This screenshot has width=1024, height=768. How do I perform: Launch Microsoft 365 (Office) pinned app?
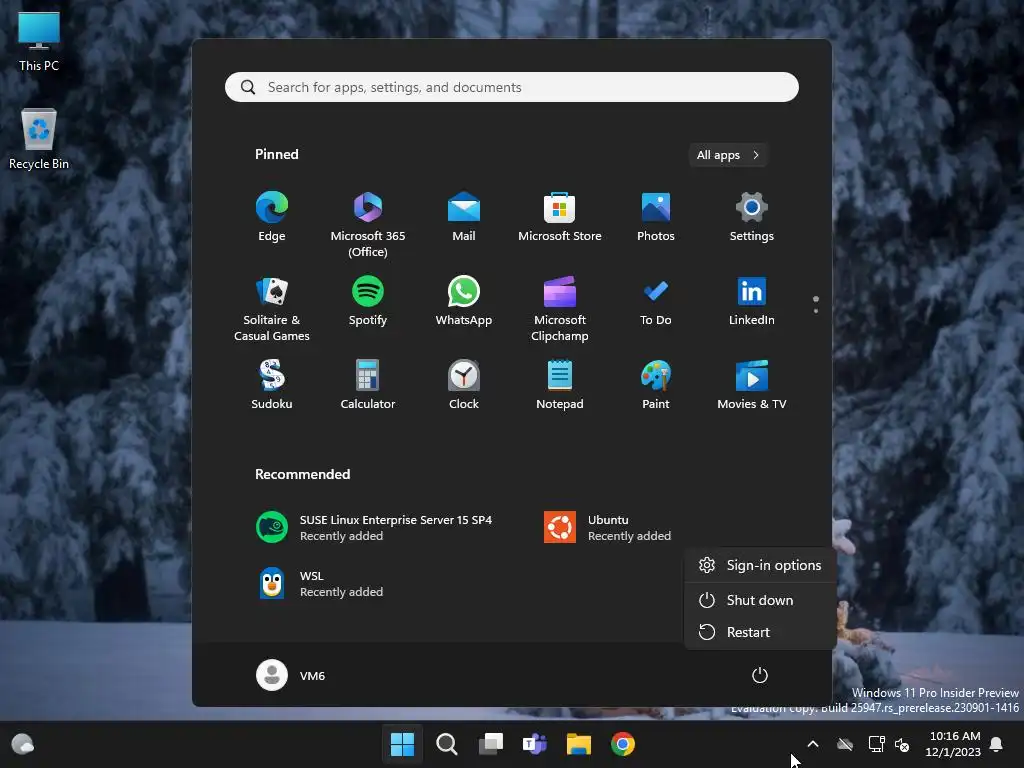[368, 225]
